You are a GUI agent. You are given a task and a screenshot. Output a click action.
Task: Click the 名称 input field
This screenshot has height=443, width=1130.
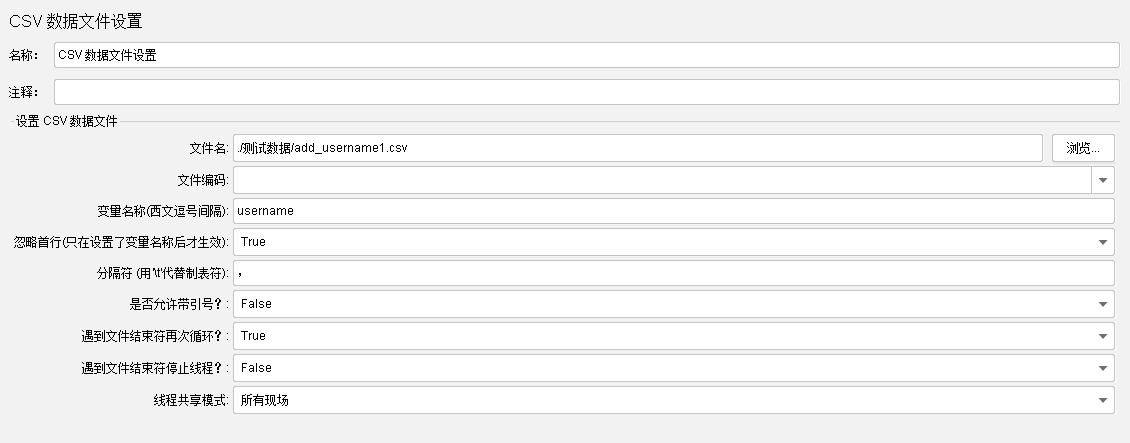586,55
